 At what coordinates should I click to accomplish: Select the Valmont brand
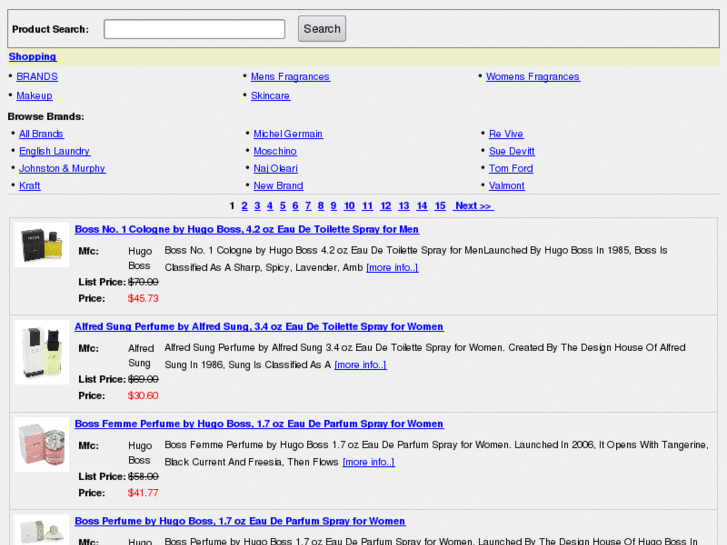click(506, 186)
